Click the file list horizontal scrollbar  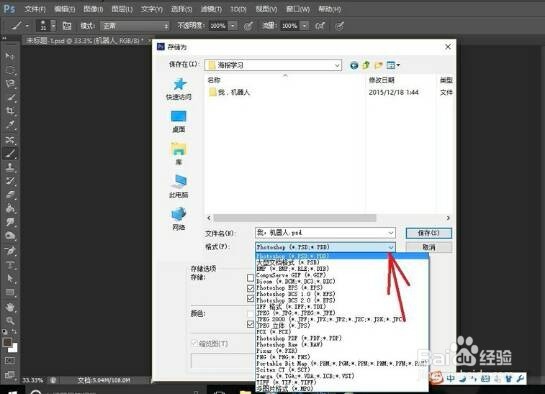coord(295,218)
